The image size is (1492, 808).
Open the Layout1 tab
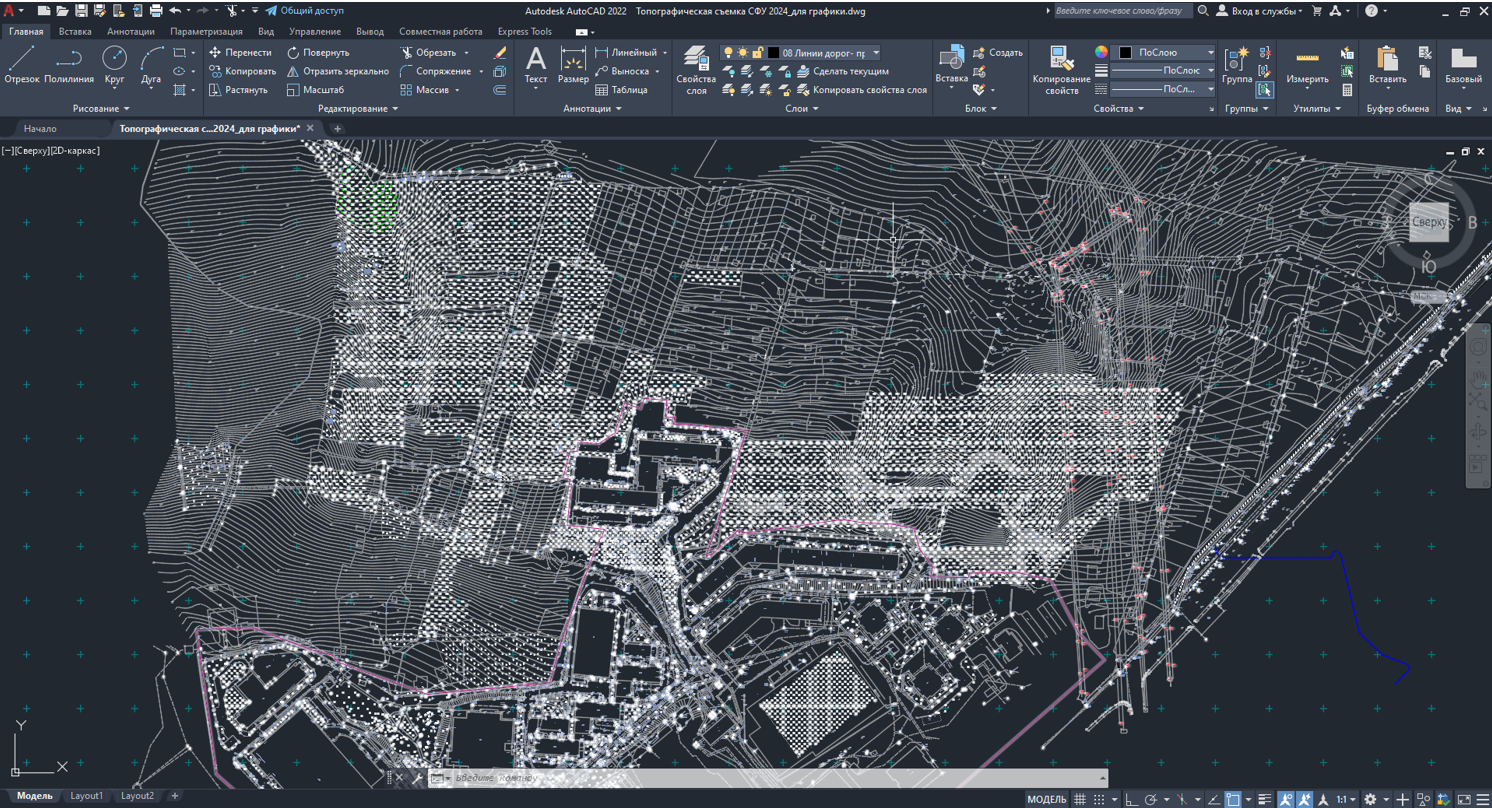point(86,796)
